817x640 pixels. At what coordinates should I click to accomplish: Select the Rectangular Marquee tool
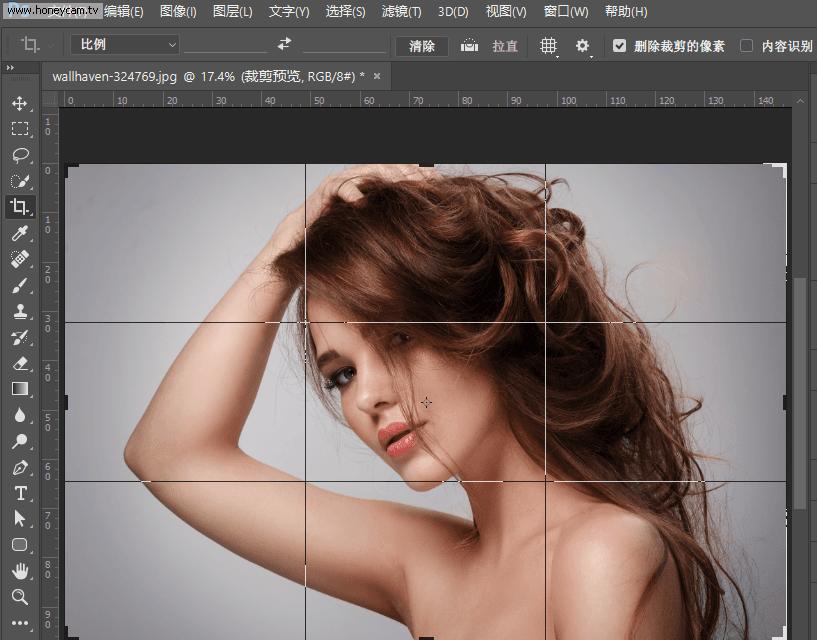coord(19,129)
